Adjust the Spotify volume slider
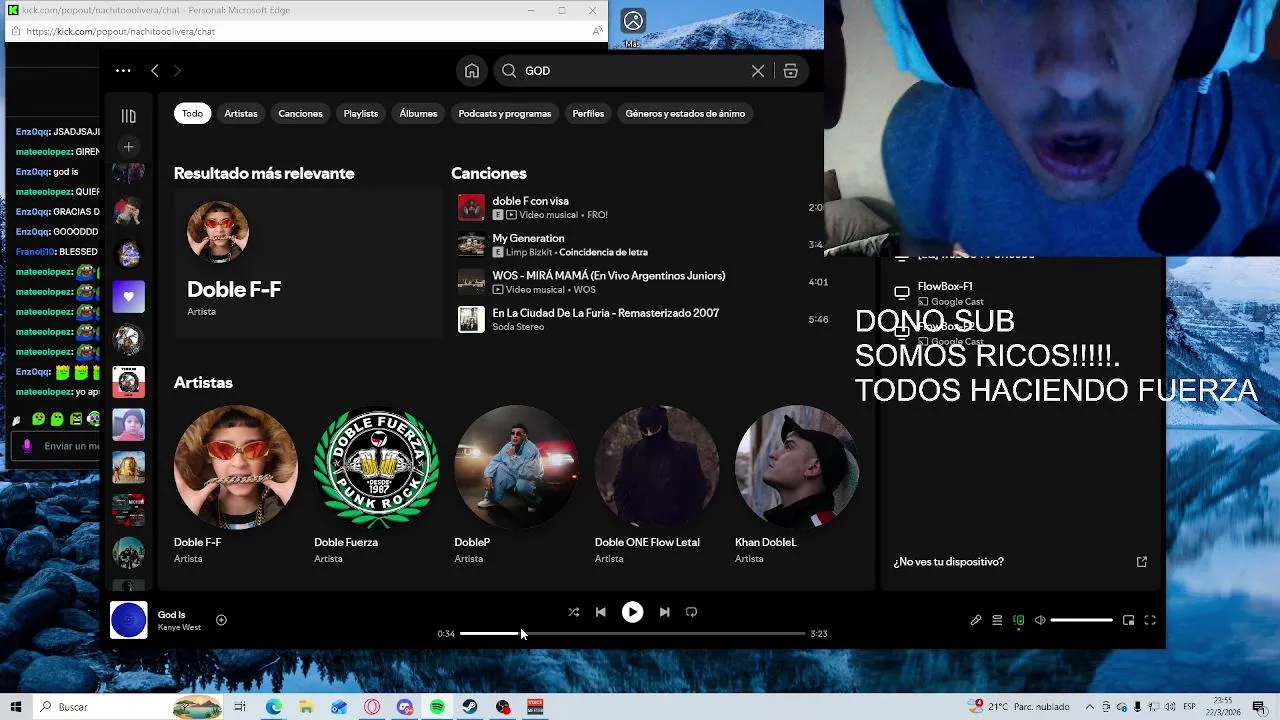The width and height of the screenshot is (1280, 720). click(1081, 620)
